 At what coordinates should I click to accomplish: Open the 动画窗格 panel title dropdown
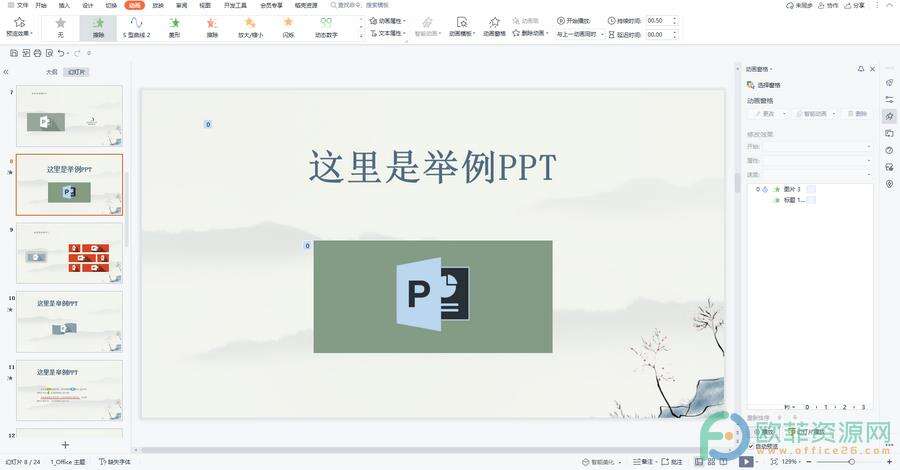click(x=759, y=69)
